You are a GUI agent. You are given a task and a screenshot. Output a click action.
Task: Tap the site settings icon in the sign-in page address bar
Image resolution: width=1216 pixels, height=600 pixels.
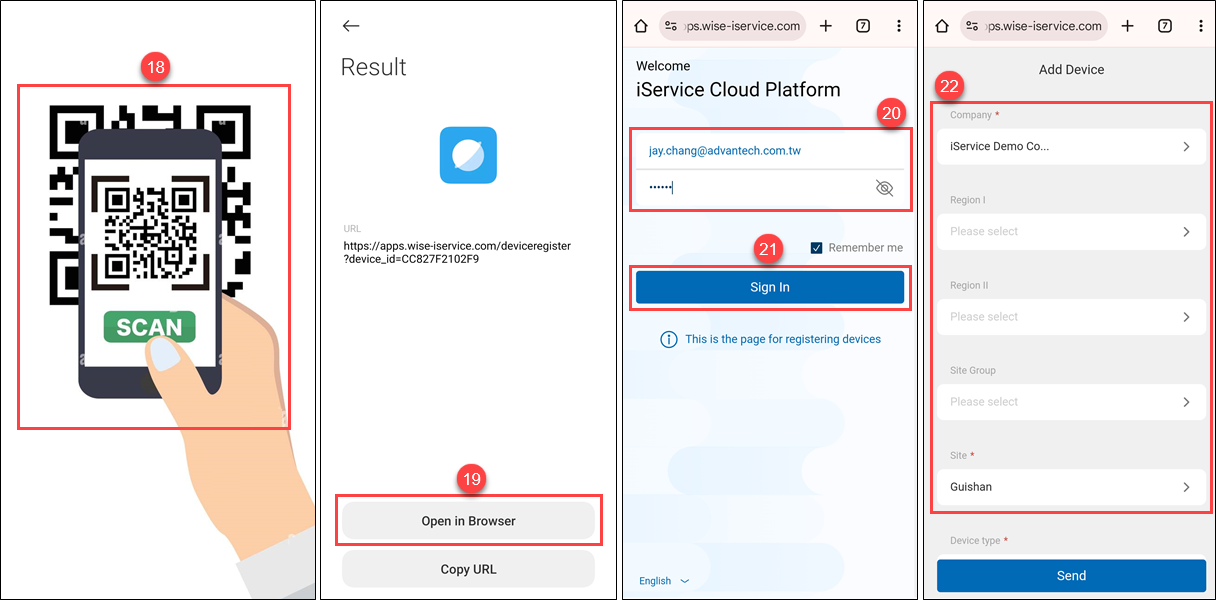(x=671, y=26)
